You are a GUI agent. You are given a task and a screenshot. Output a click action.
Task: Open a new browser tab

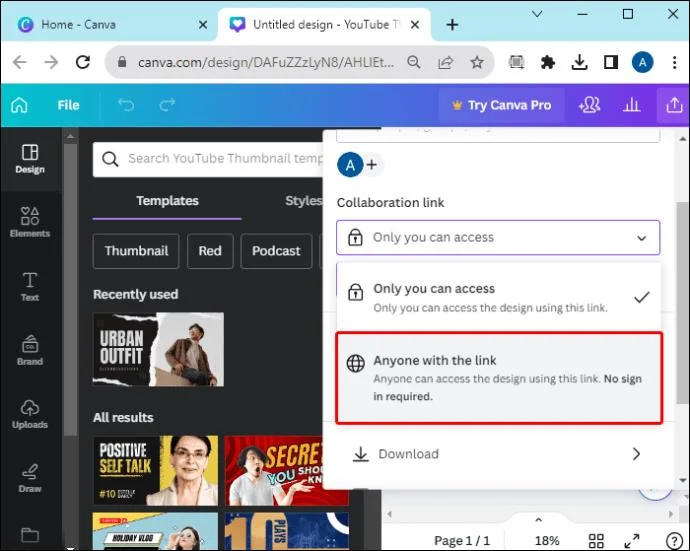452,25
